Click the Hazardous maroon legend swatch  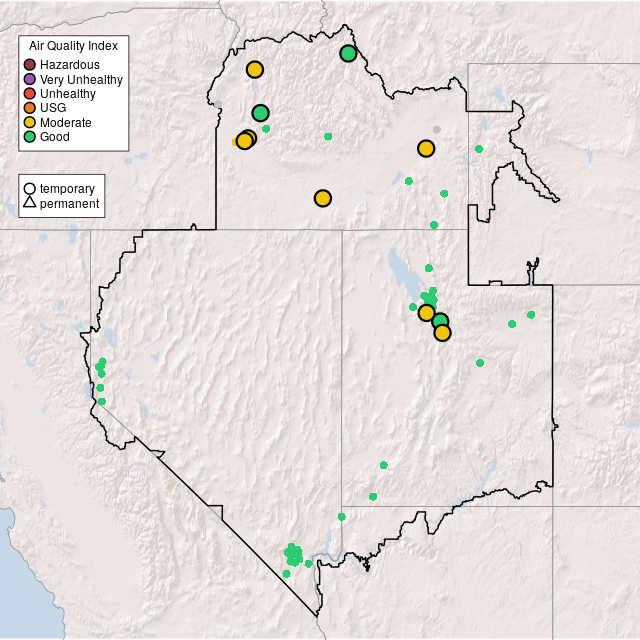(x=30, y=65)
